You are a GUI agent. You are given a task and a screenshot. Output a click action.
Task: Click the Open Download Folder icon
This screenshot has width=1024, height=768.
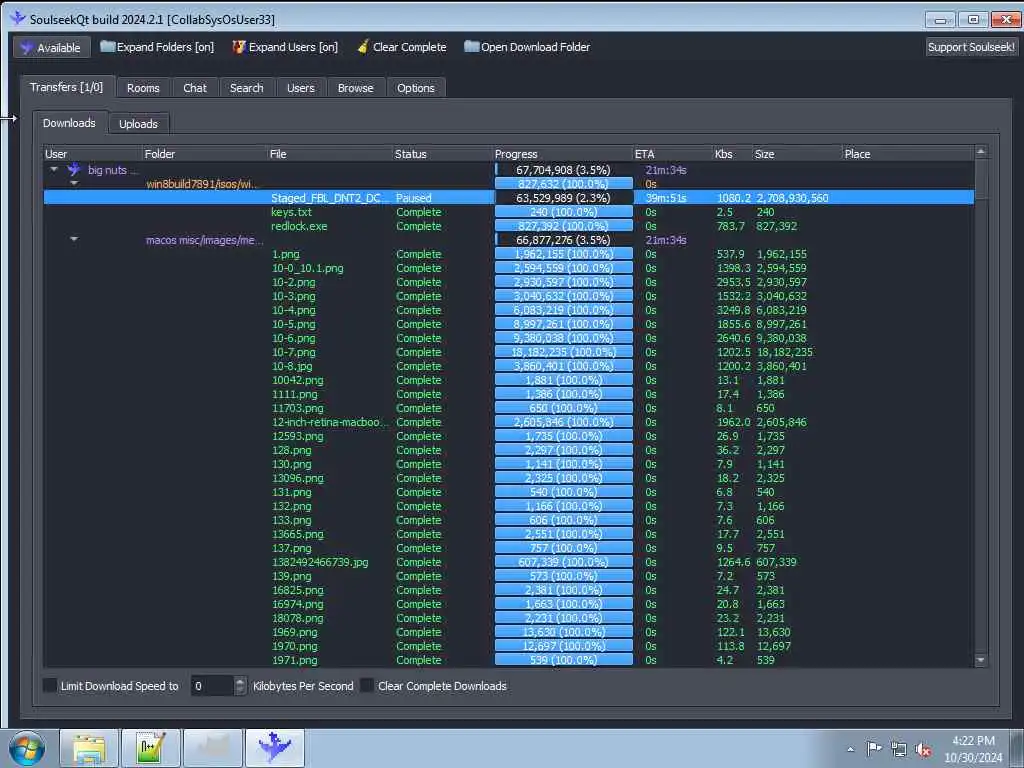(472, 46)
